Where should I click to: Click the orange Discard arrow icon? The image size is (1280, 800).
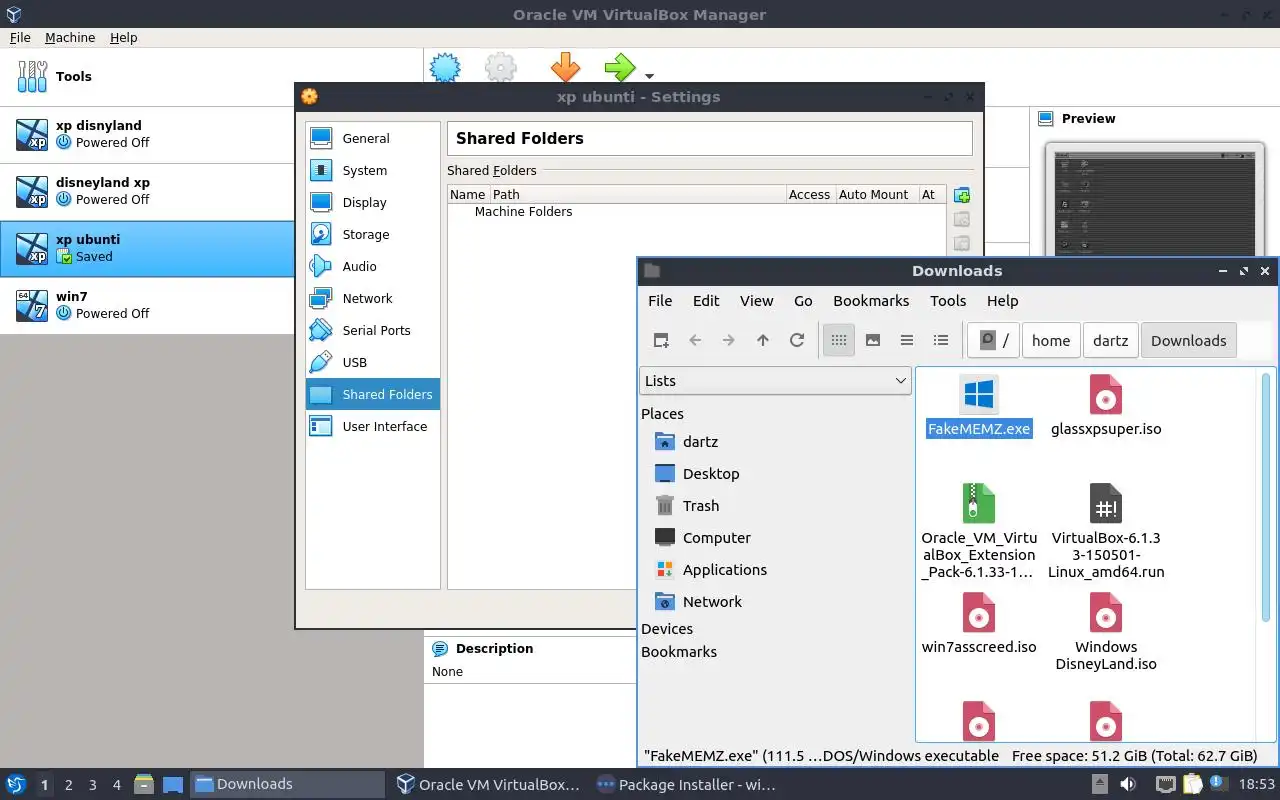pos(565,67)
